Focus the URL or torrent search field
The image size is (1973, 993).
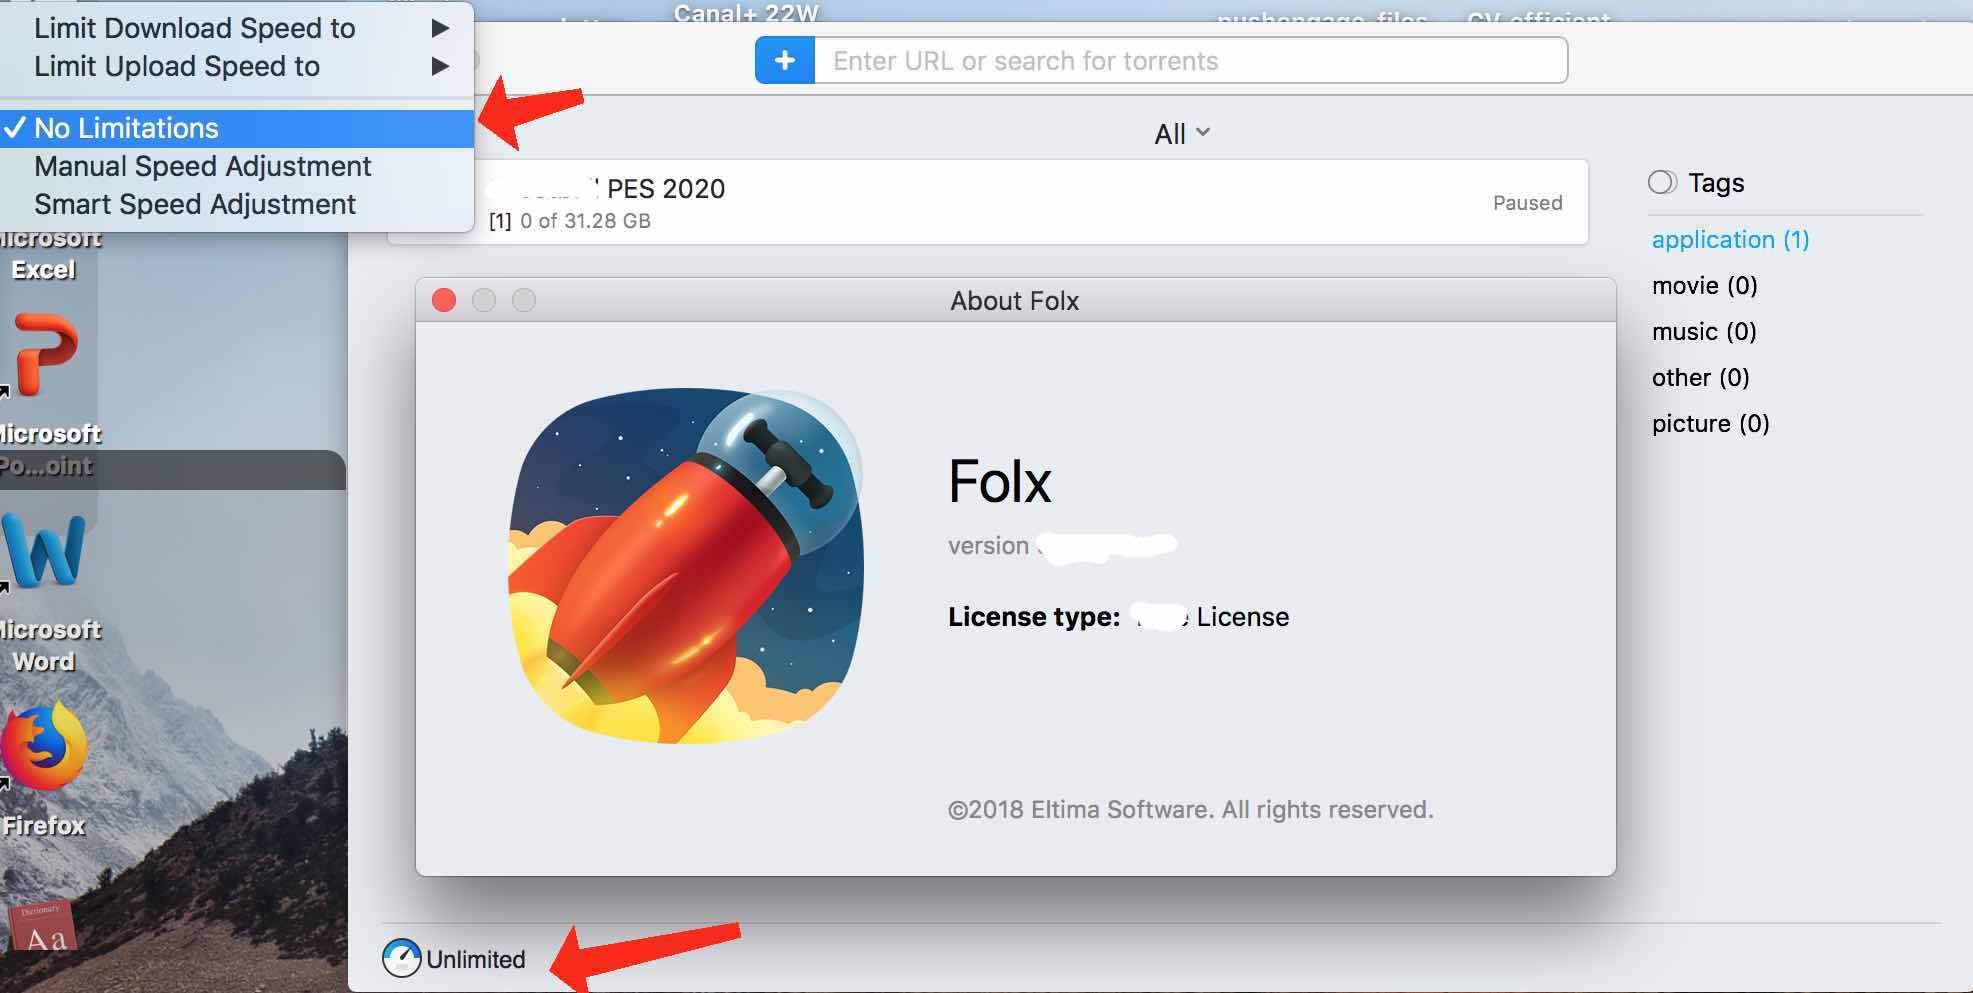1191,61
